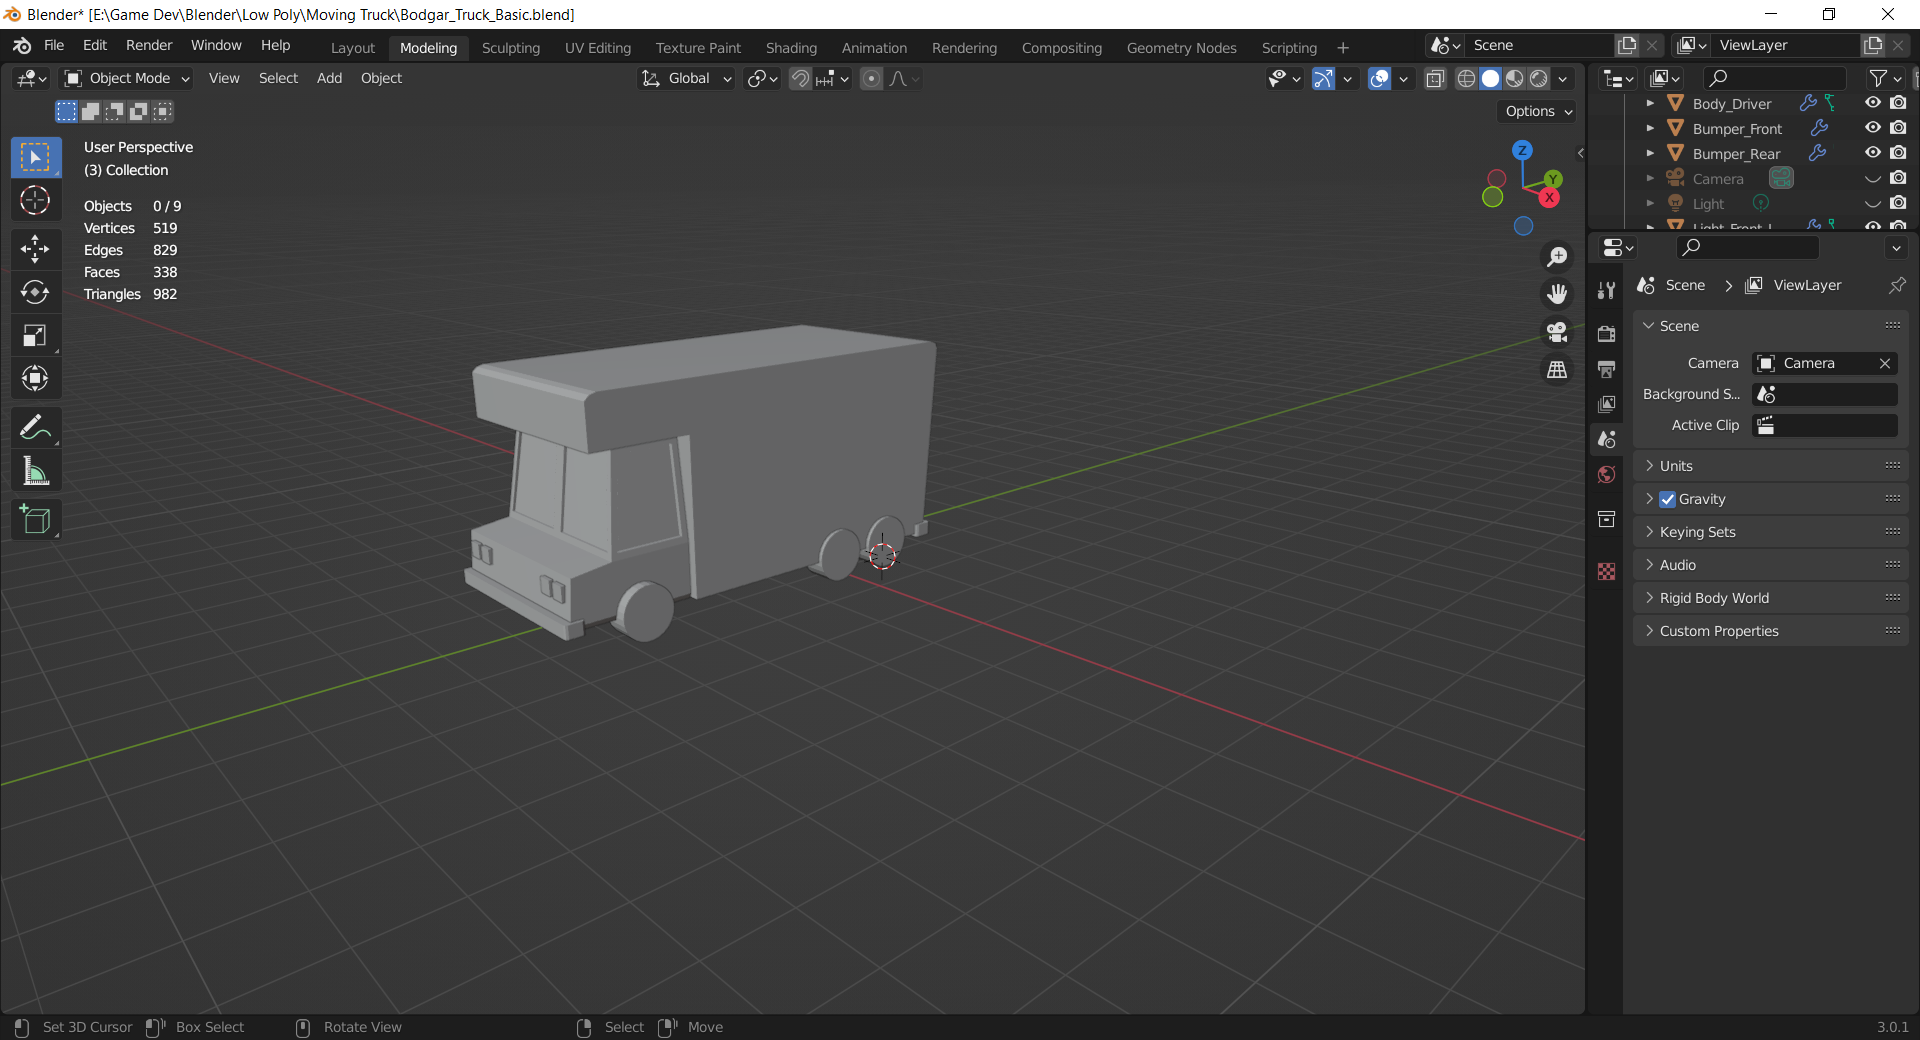Clear the scene Camera field
The height and width of the screenshot is (1040, 1920).
coord(1884,363)
